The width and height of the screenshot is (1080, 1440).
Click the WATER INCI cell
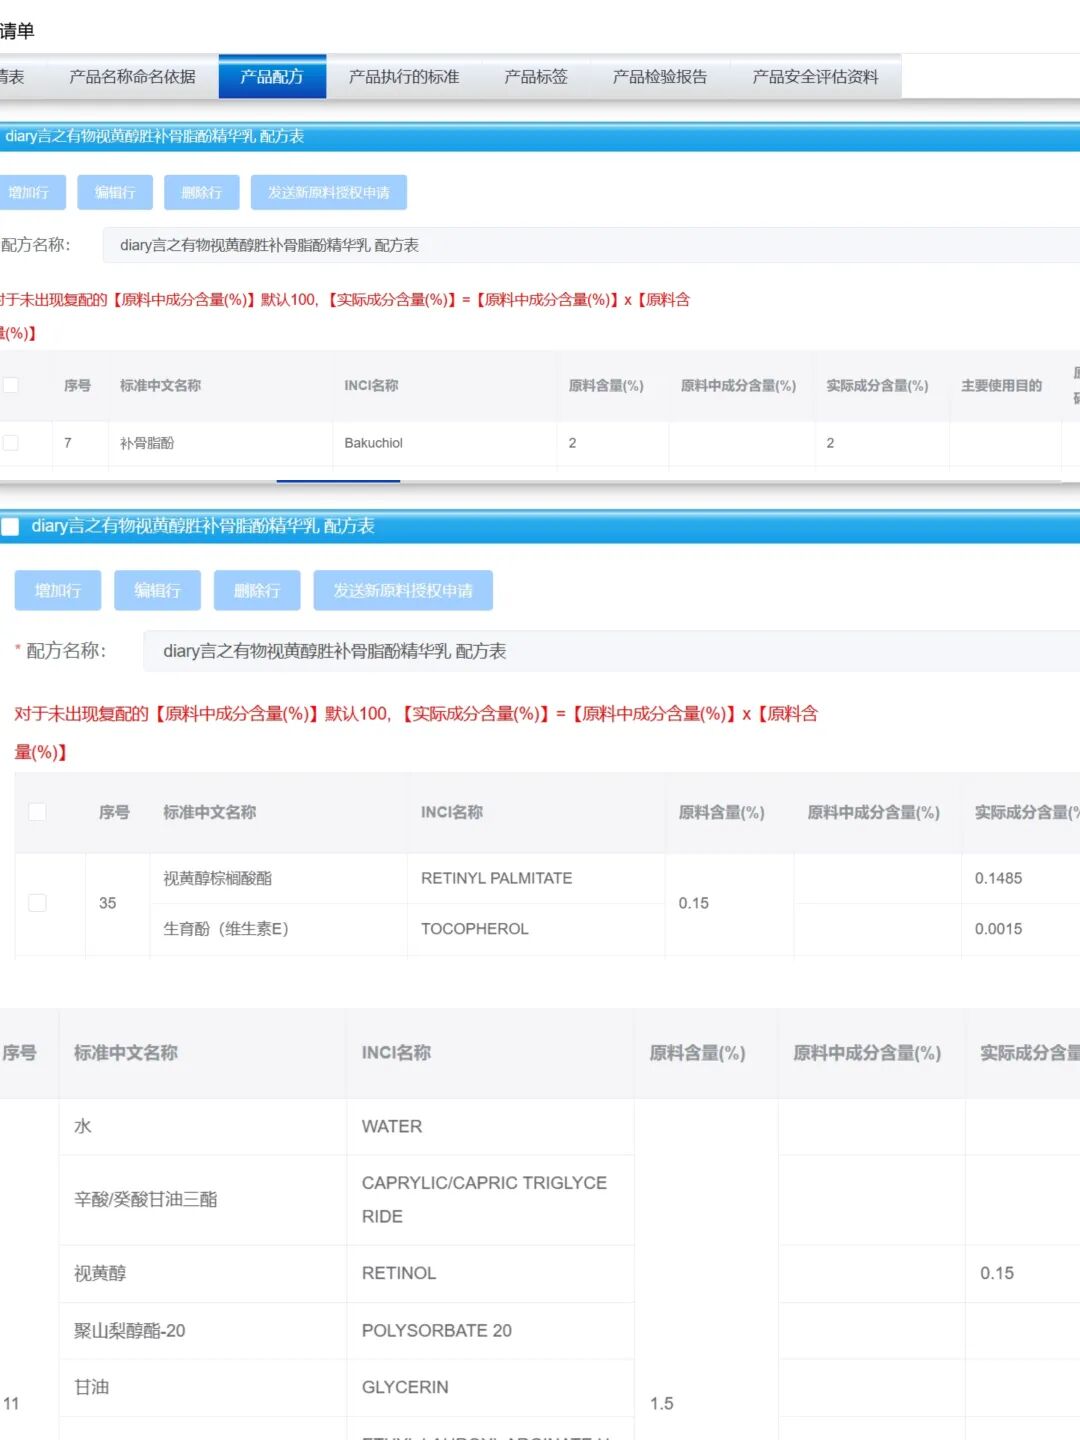pyautogui.click(x=490, y=1127)
